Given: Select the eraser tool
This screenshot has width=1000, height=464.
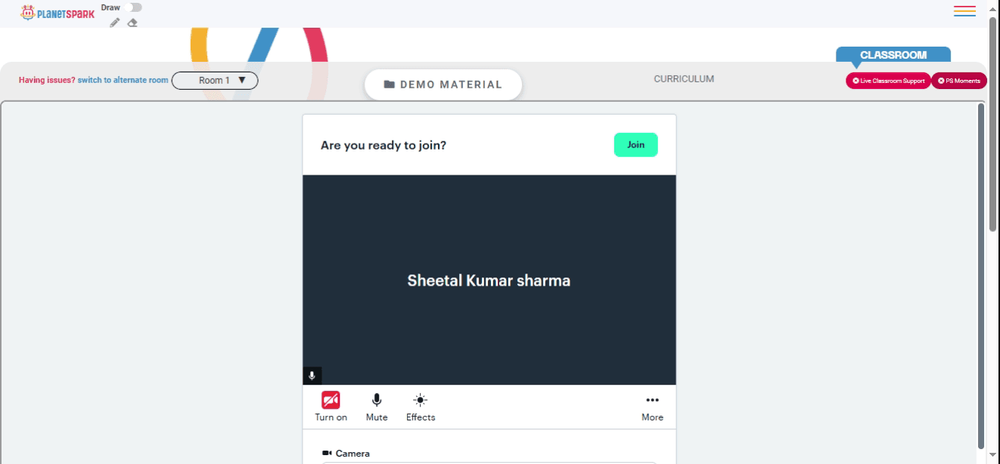Looking at the screenshot, I should point(132,23).
